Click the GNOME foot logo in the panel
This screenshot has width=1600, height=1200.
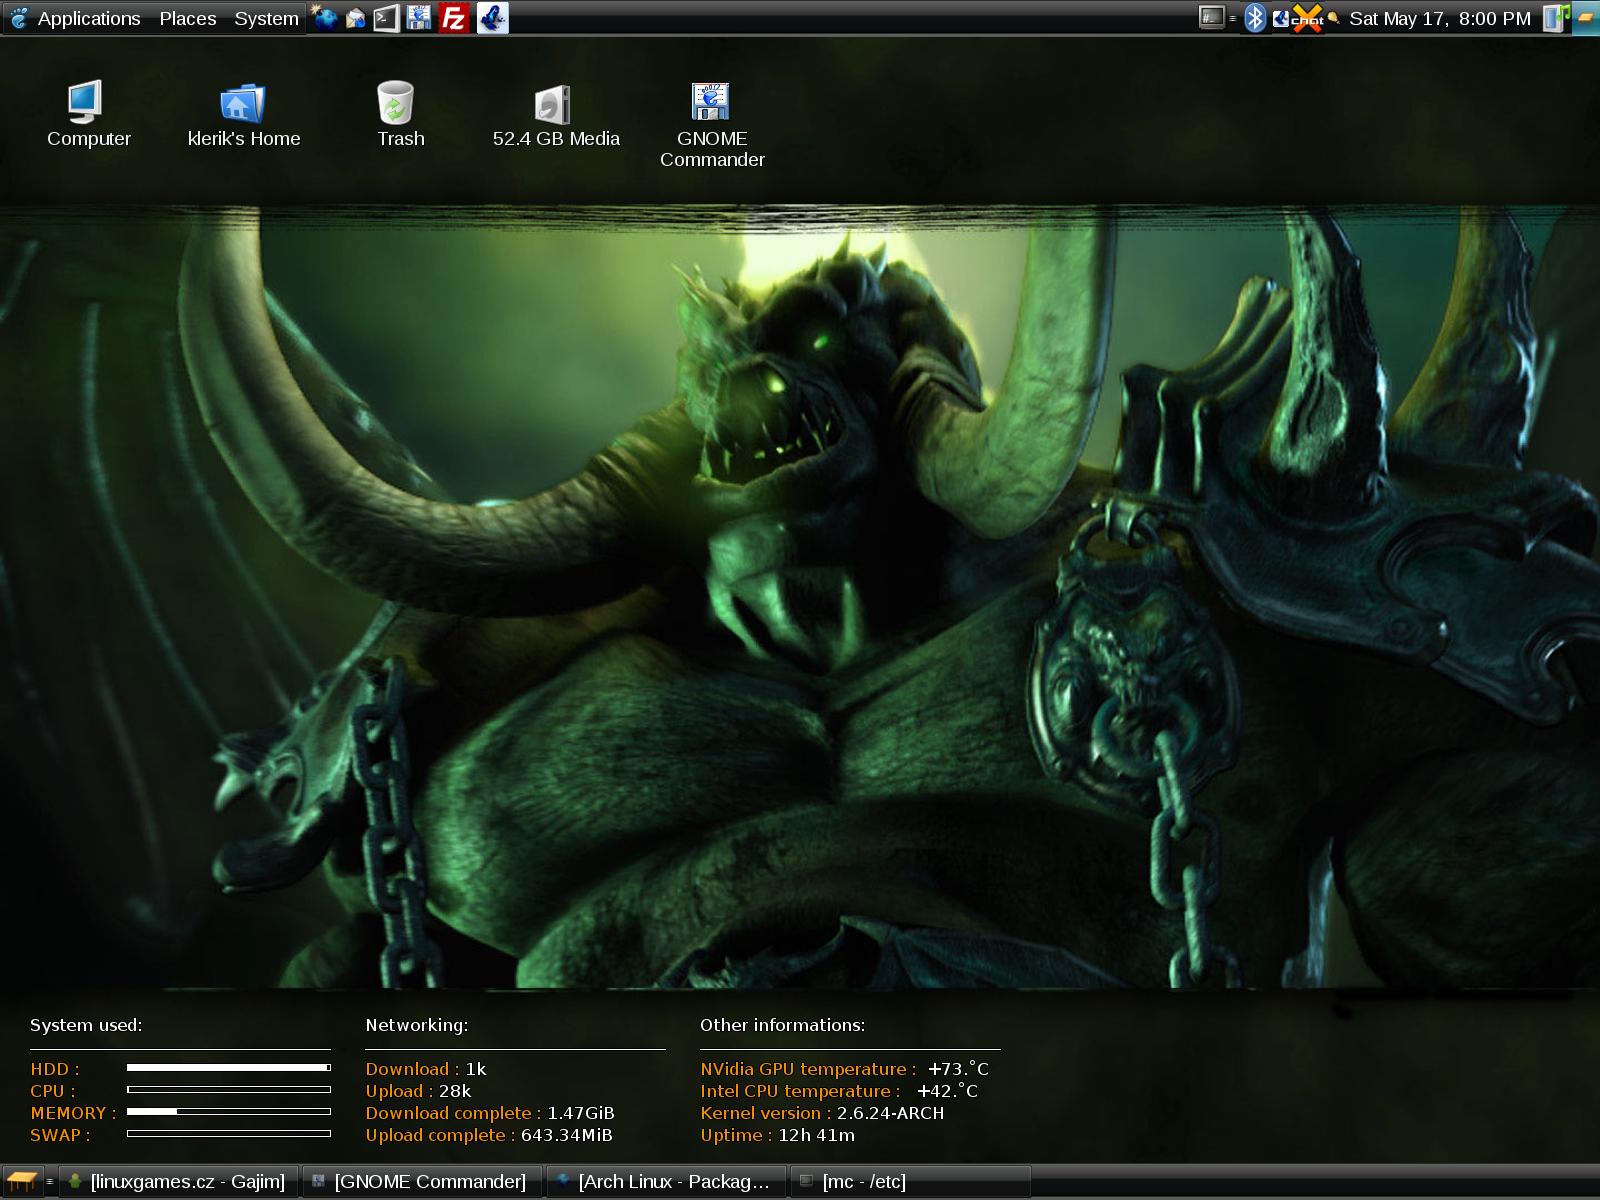[x=18, y=18]
